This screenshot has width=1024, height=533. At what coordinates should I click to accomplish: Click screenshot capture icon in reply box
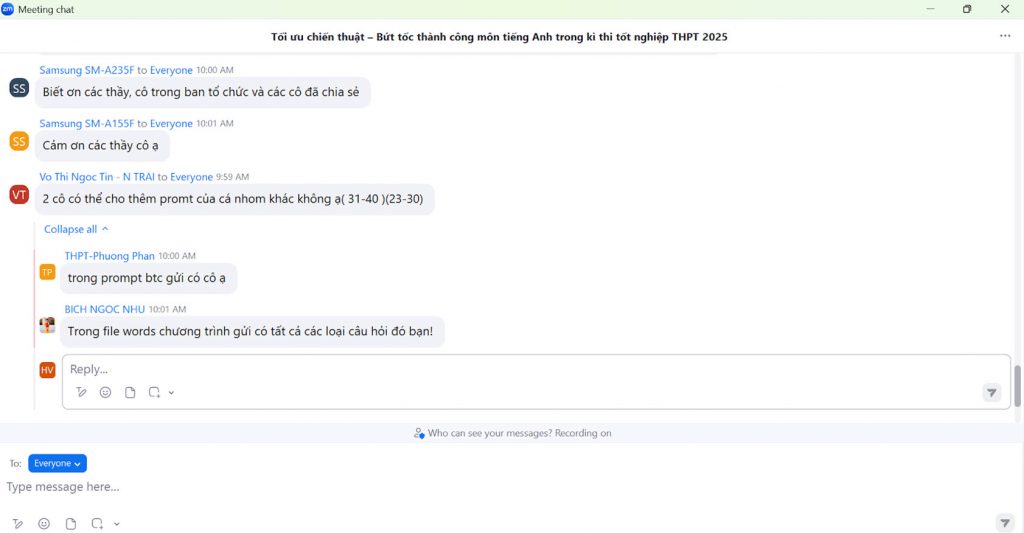click(154, 393)
